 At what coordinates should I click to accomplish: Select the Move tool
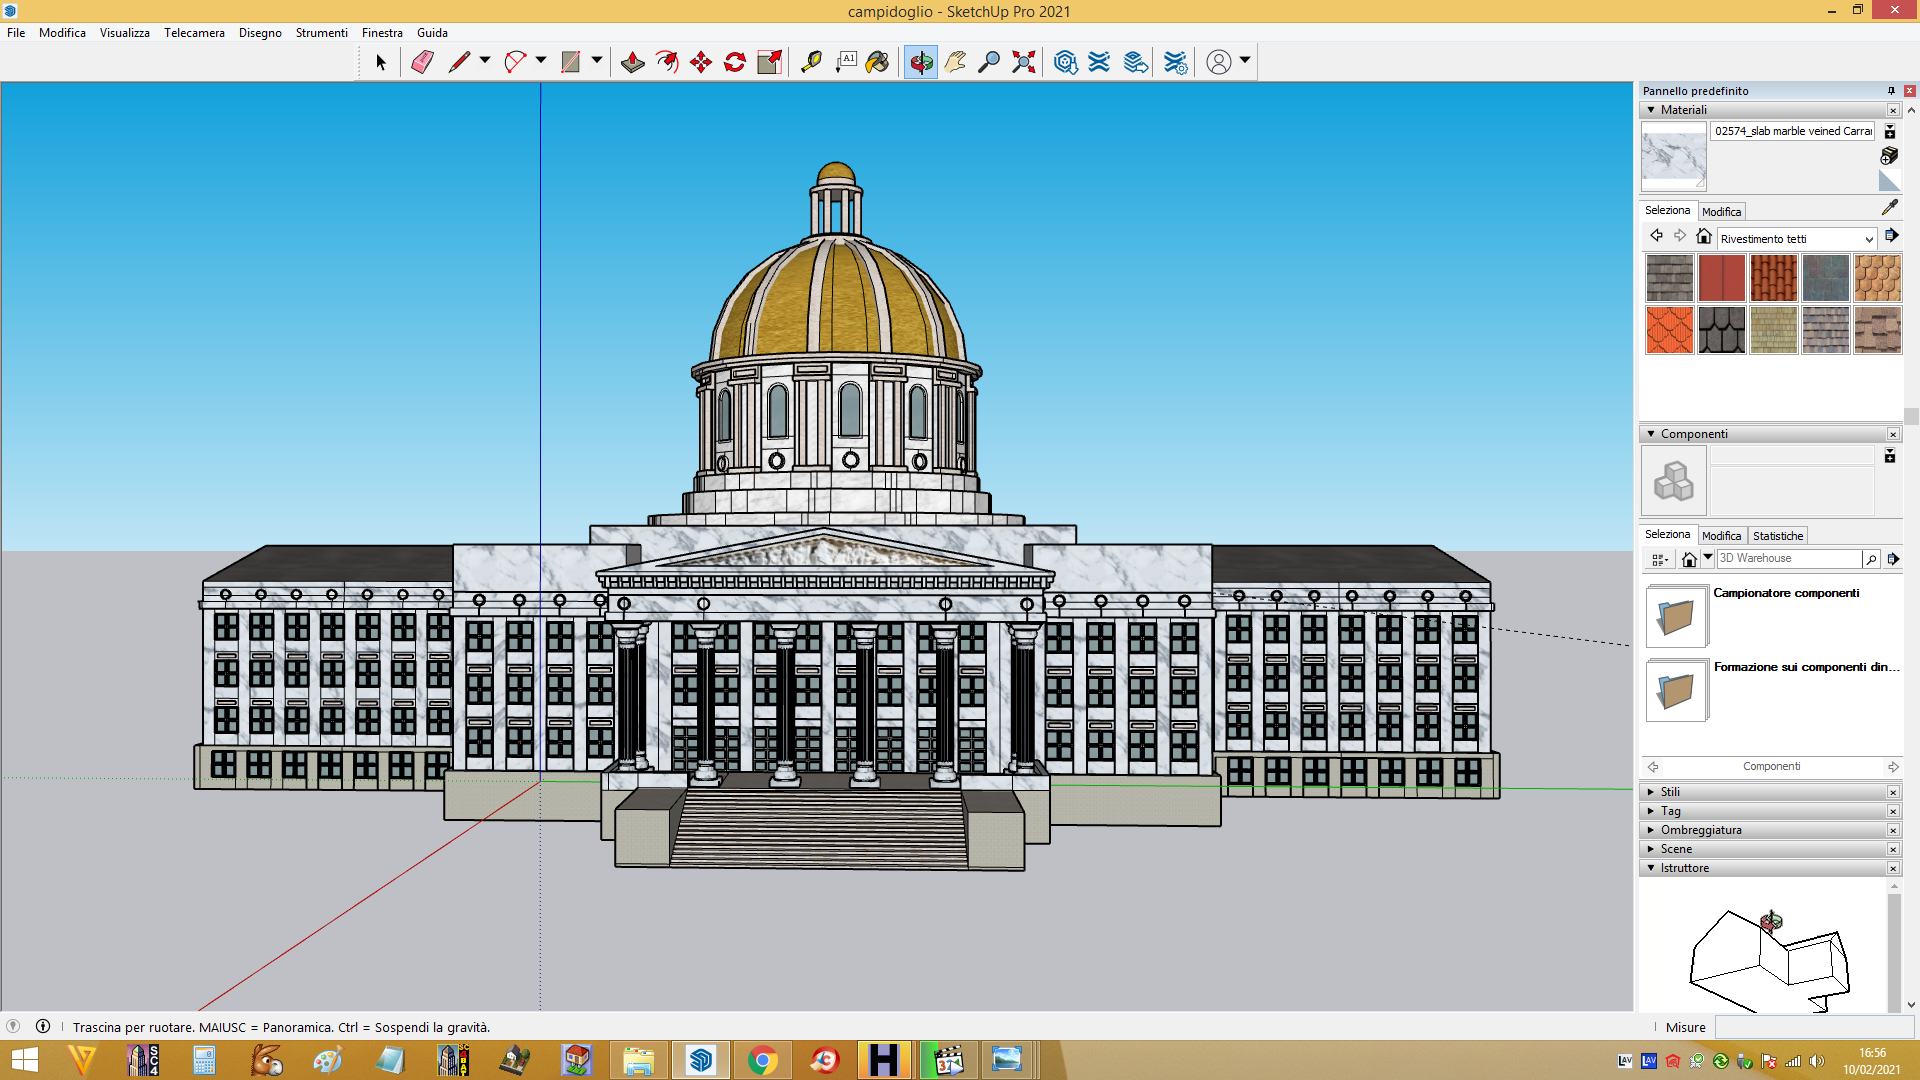(701, 62)
